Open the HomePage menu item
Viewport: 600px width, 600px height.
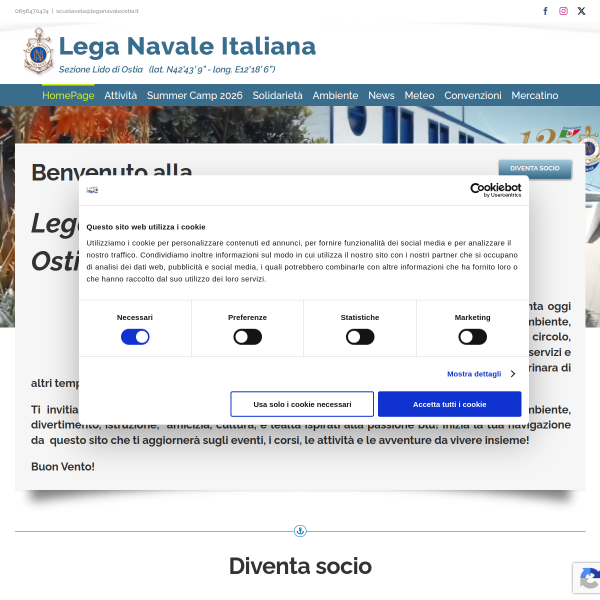(68, 95)
